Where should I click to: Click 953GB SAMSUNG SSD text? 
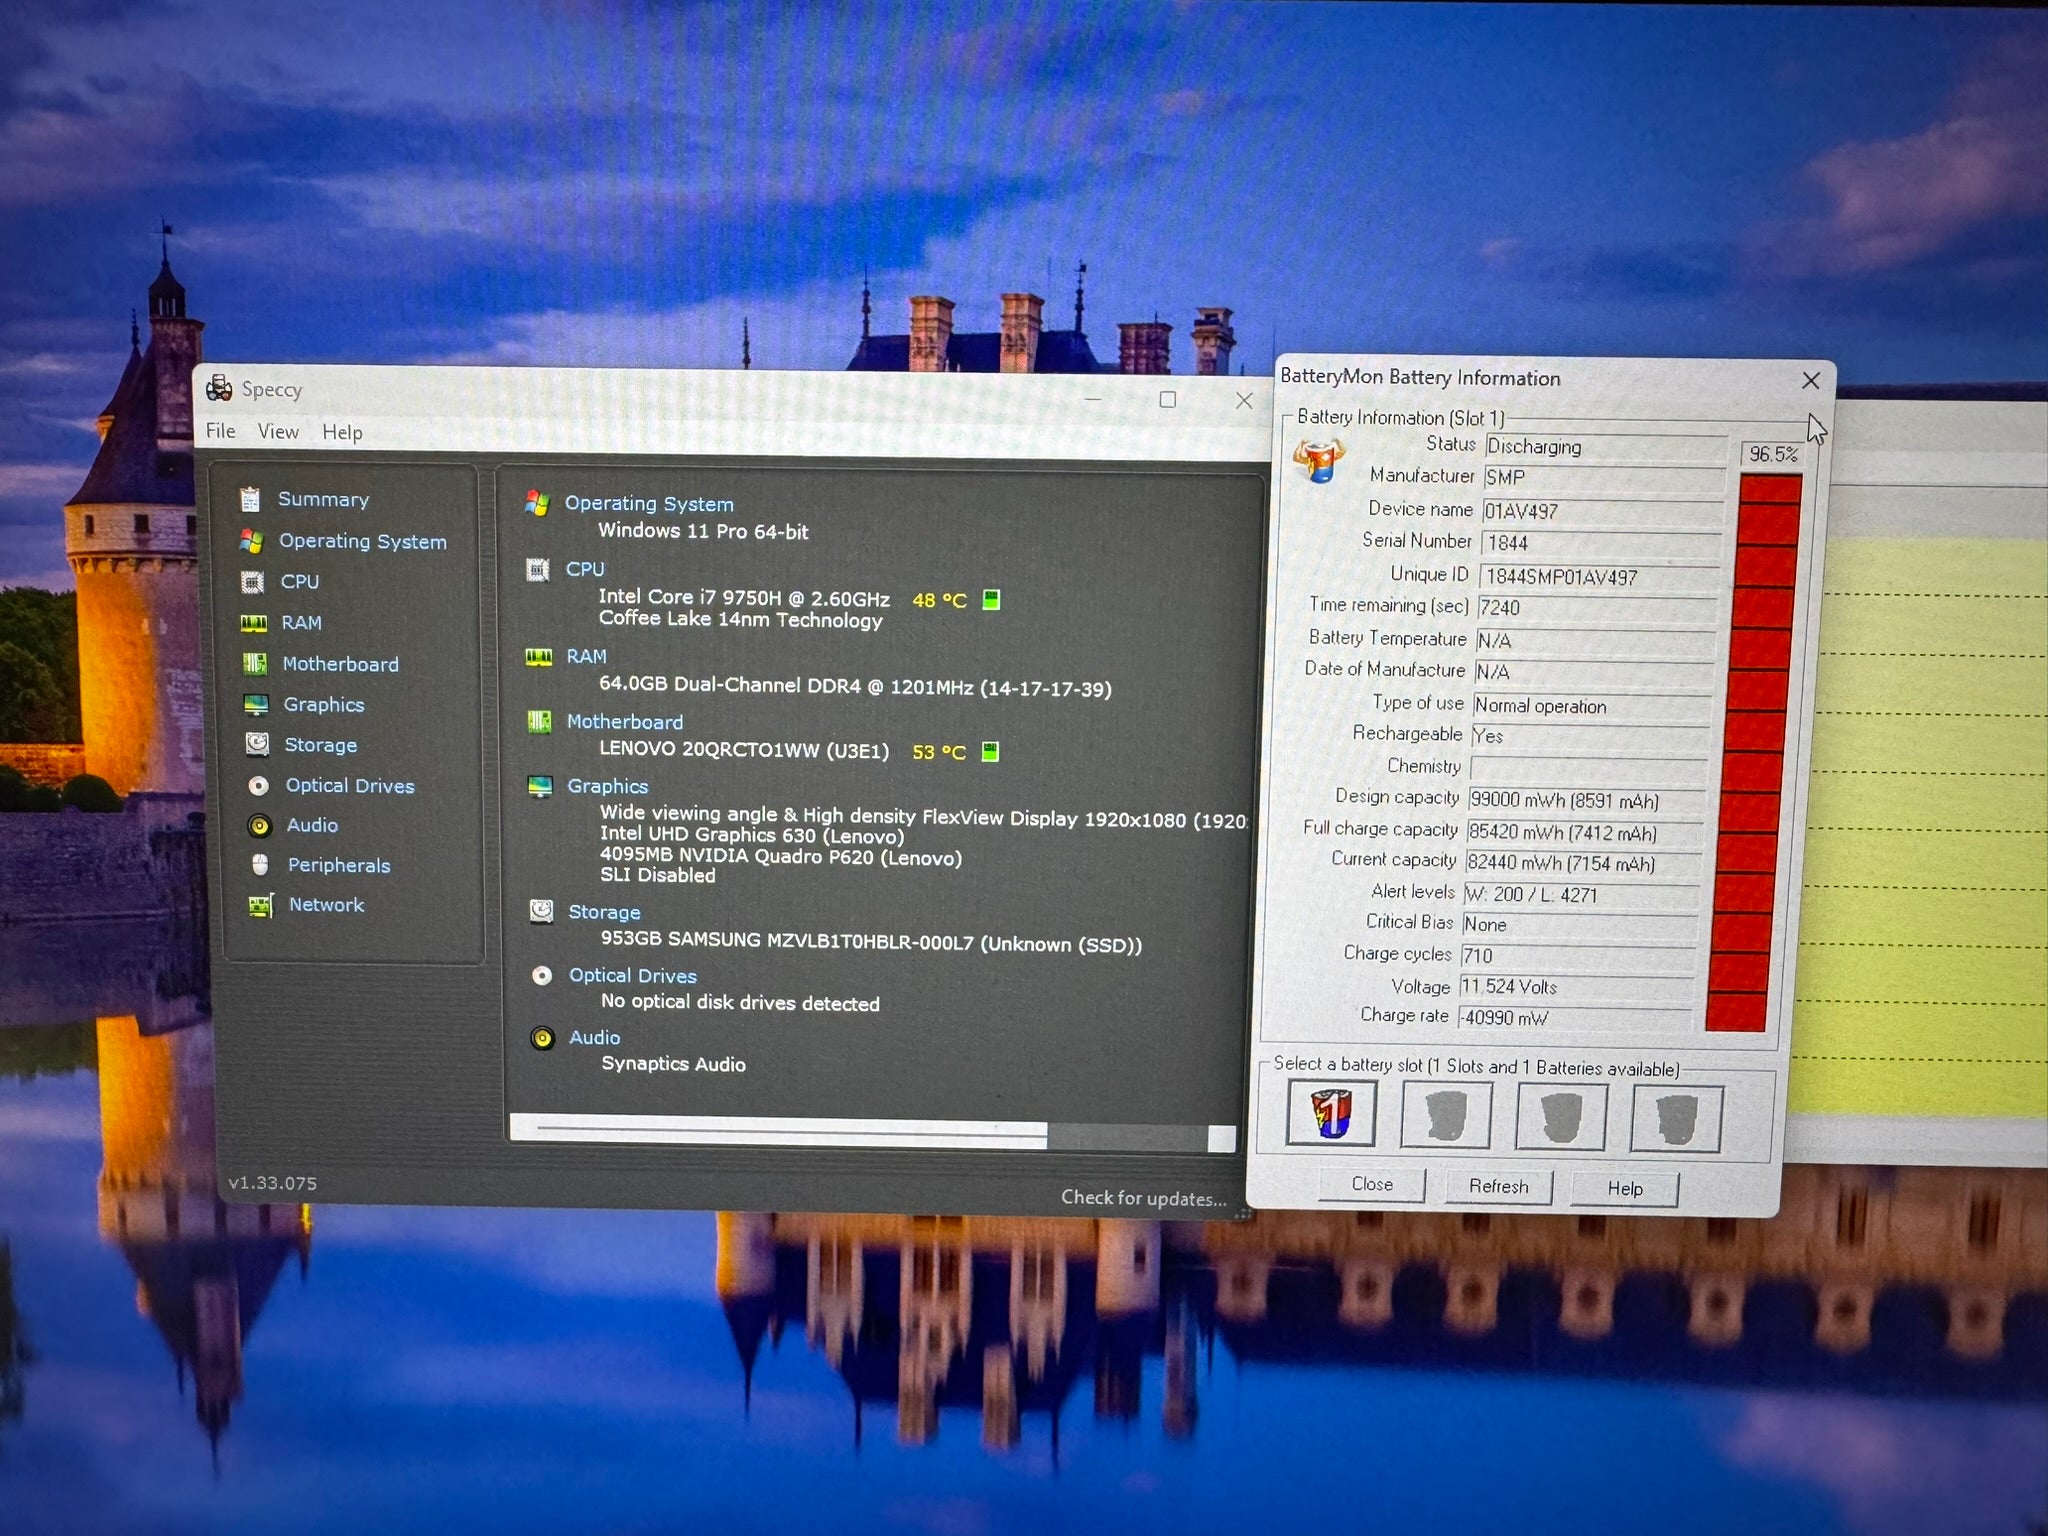[x=871, y=942]
